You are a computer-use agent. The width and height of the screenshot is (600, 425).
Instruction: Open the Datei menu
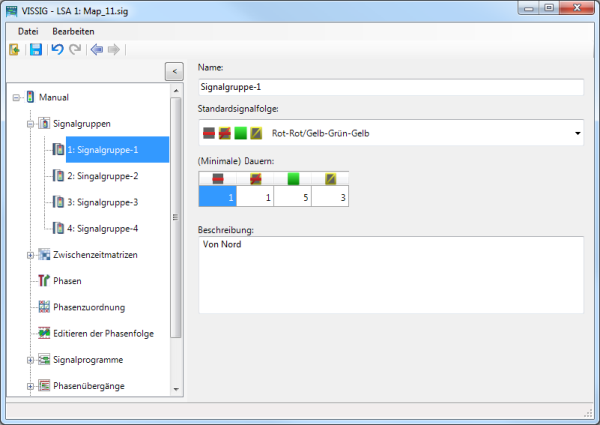28,31
